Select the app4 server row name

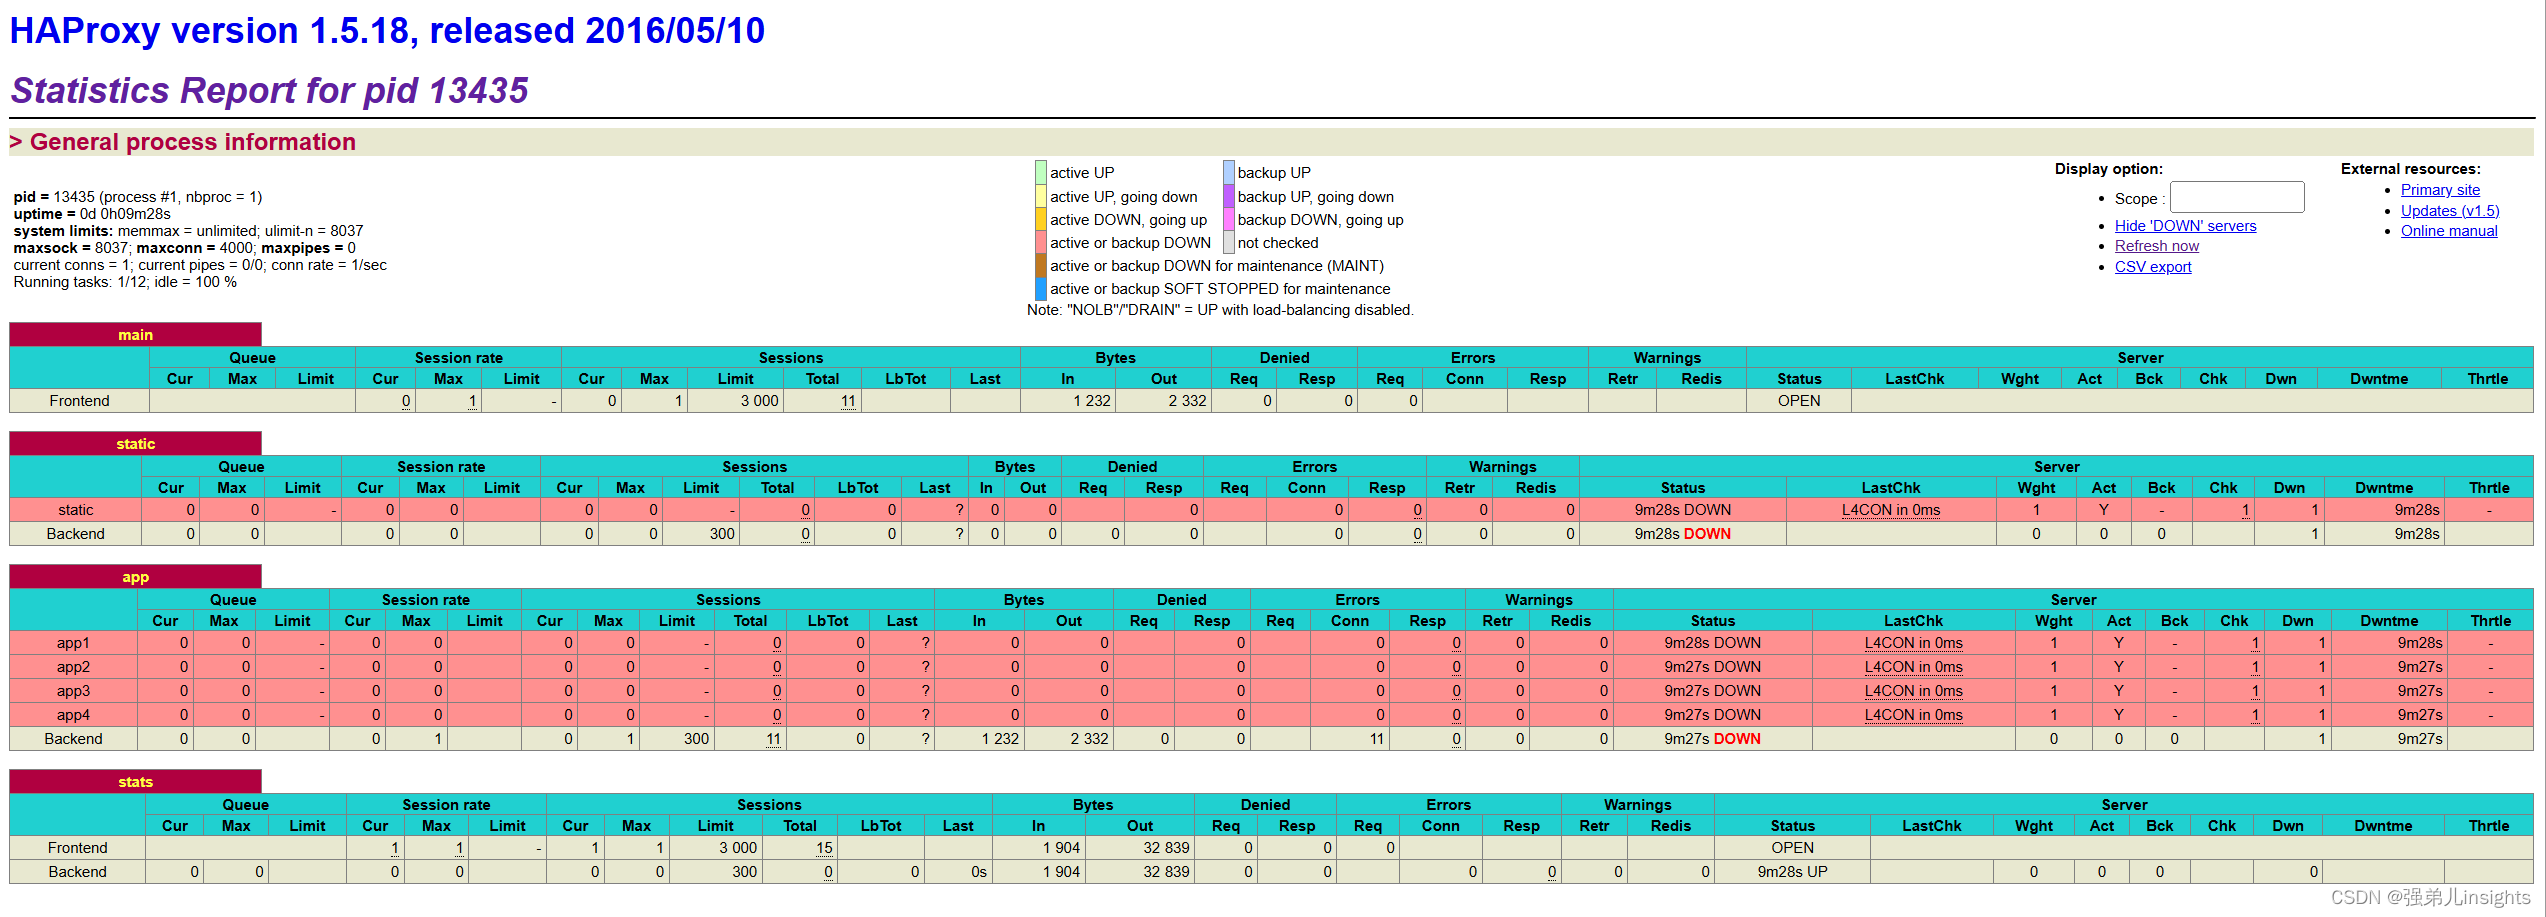click(x=73, y=715)
